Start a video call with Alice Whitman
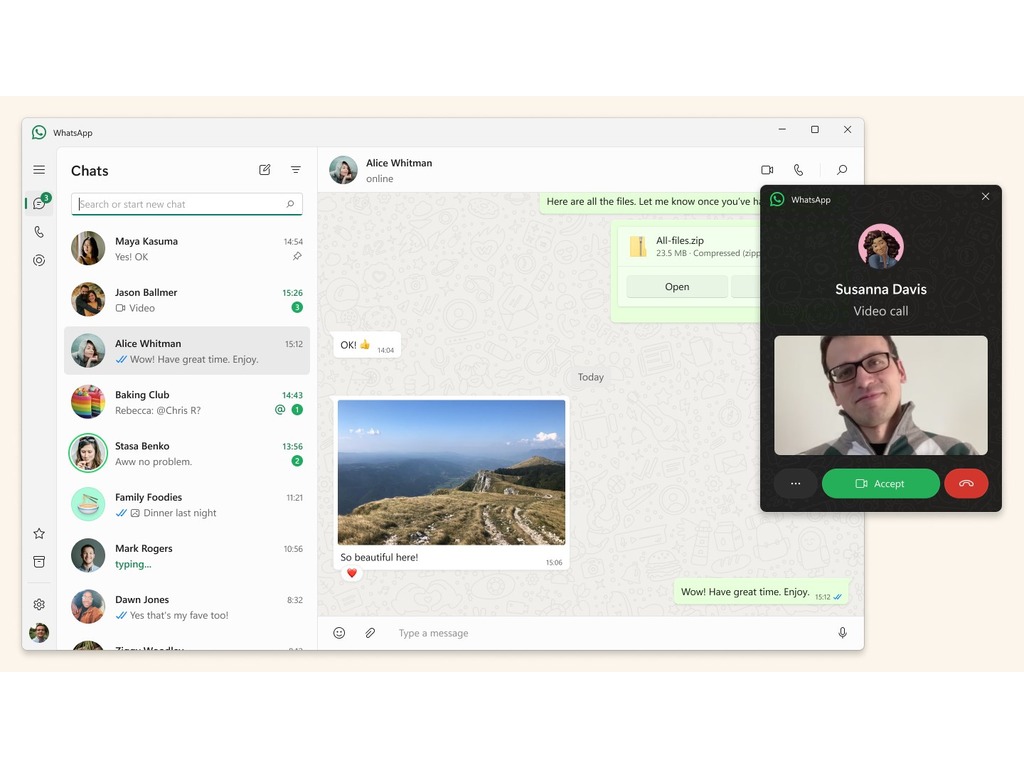Viewport: 1024px width, 768px height. point(767,170)
